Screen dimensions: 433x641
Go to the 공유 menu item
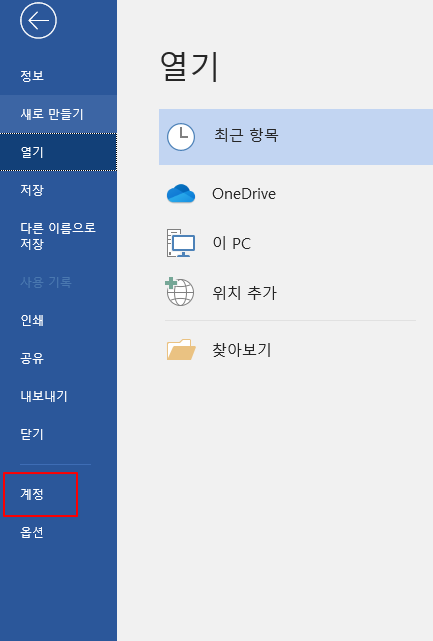tap(58, 358)
